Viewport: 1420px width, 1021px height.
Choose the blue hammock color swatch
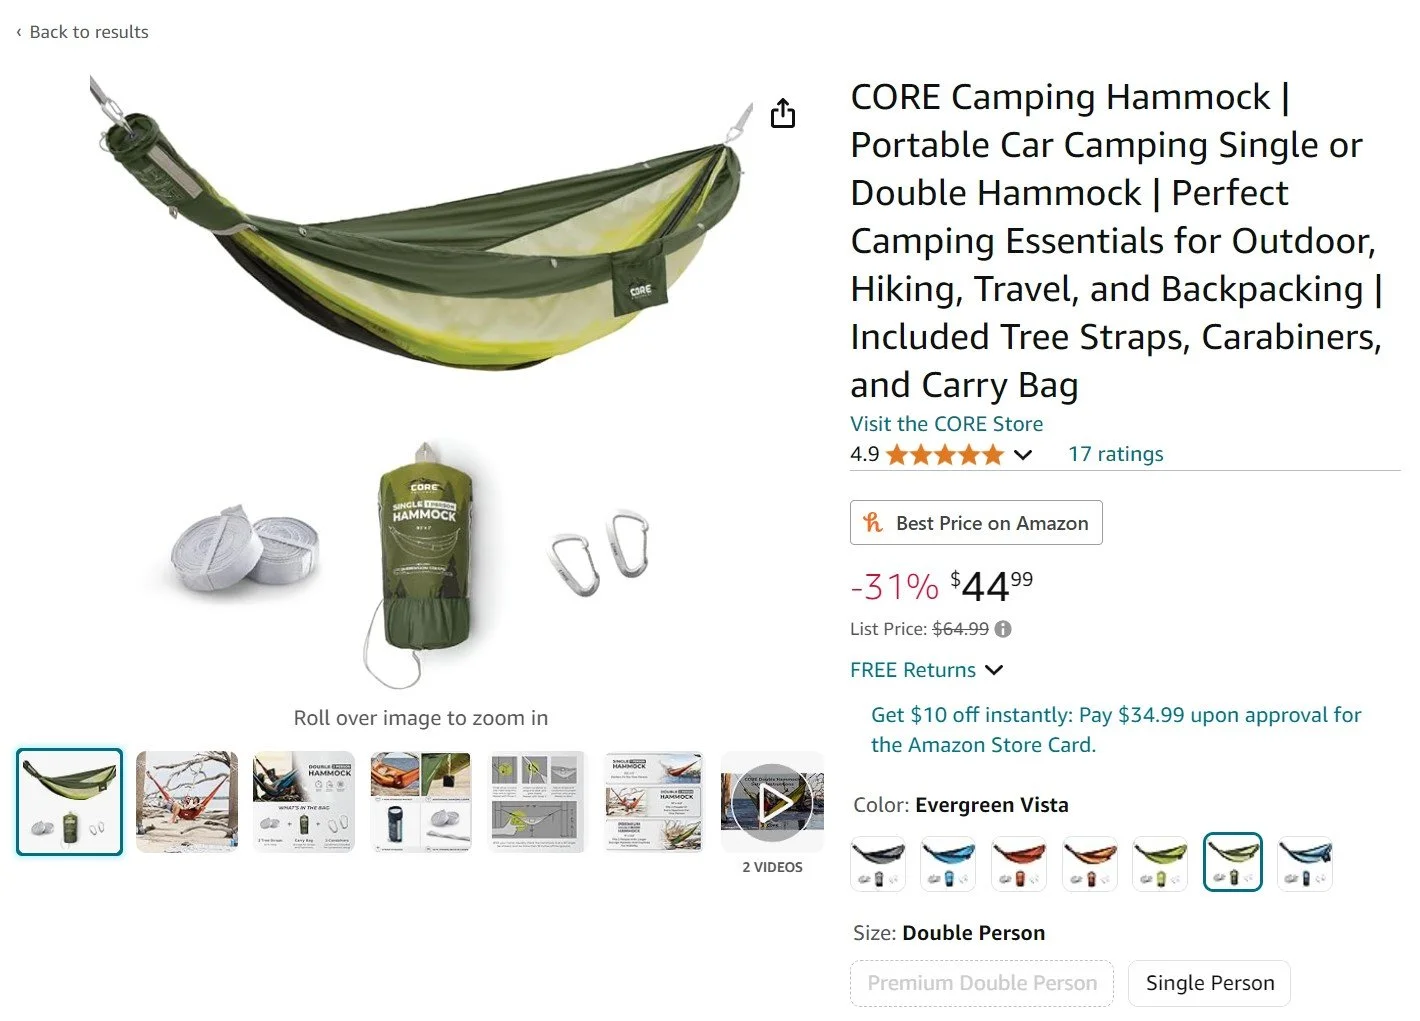[948, 863]
